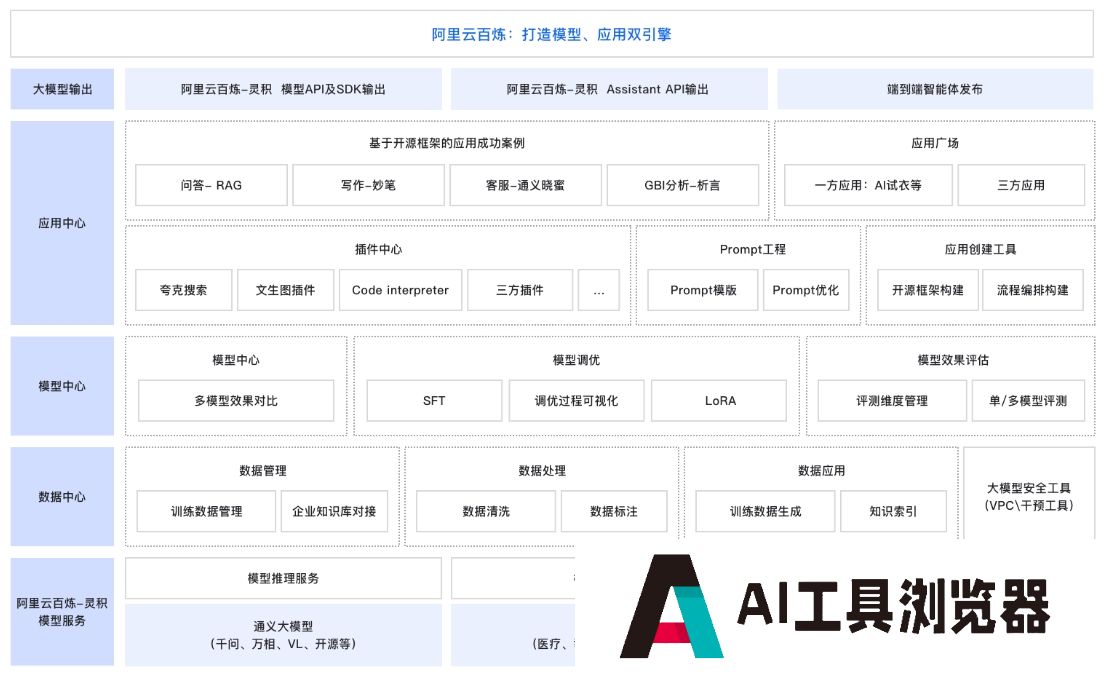This screenshot has height=676, width=1104.
Task: Select 调优过程可视化 box
Action: click(576, 401)
